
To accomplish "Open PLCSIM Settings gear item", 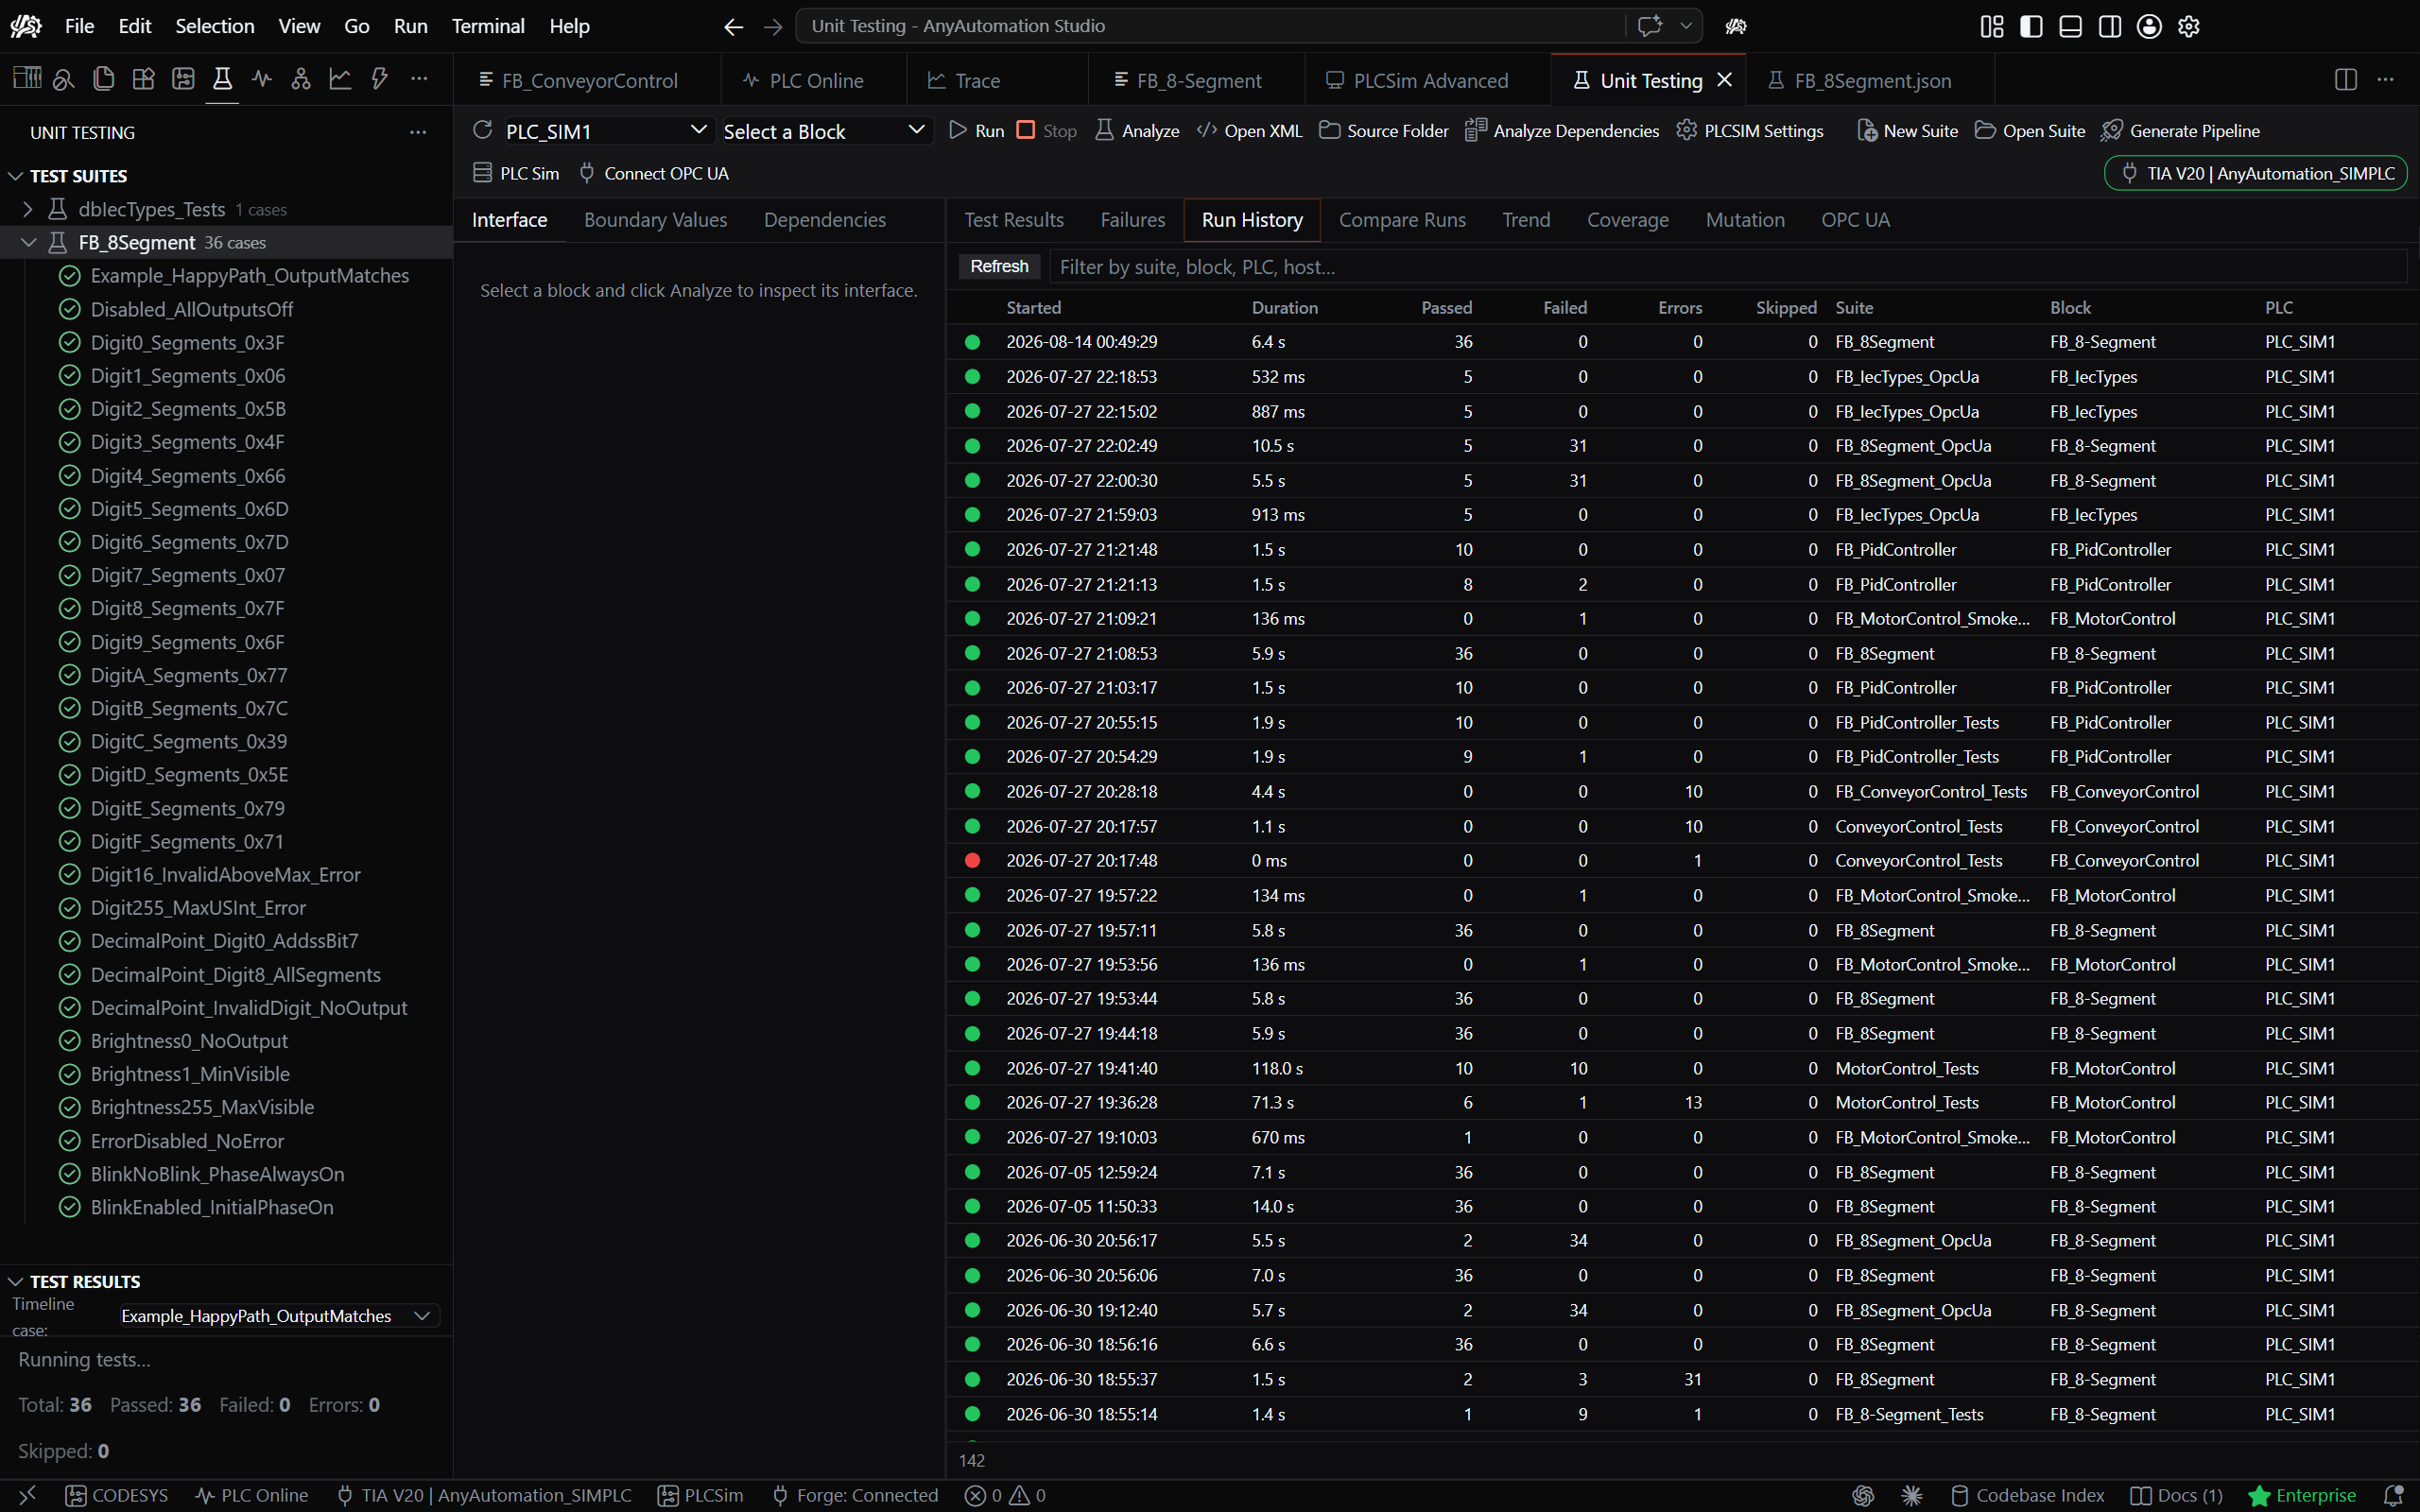I will click(1750, 131).
